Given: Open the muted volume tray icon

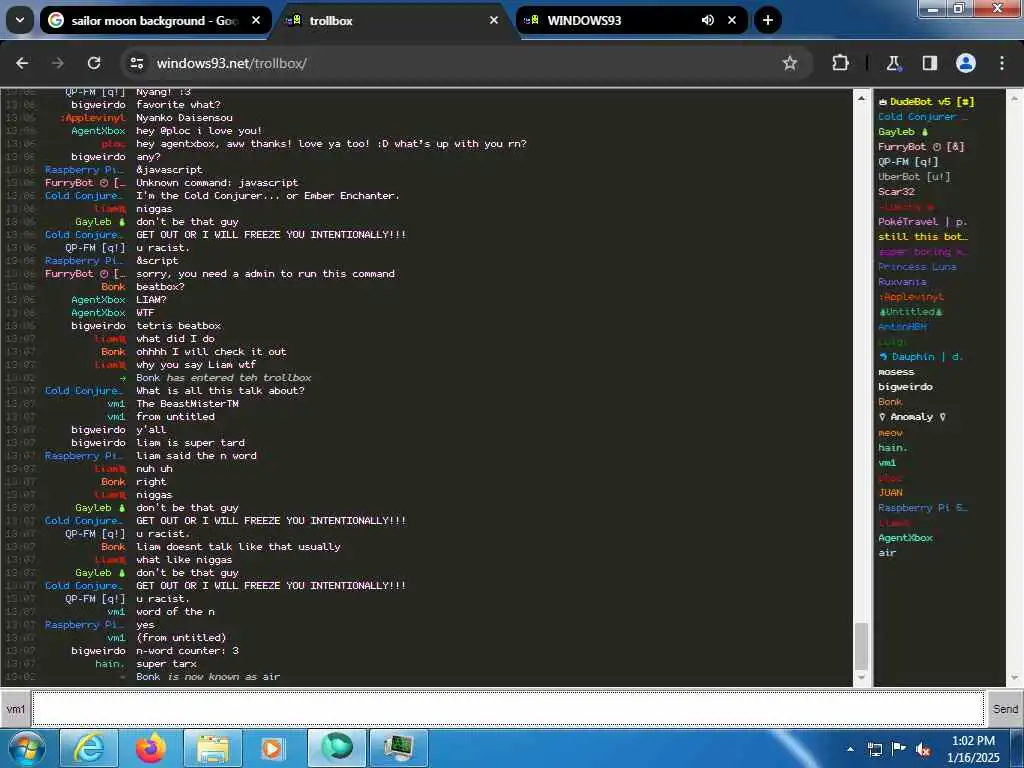Looking at the screenshot, I should [923, 749].
